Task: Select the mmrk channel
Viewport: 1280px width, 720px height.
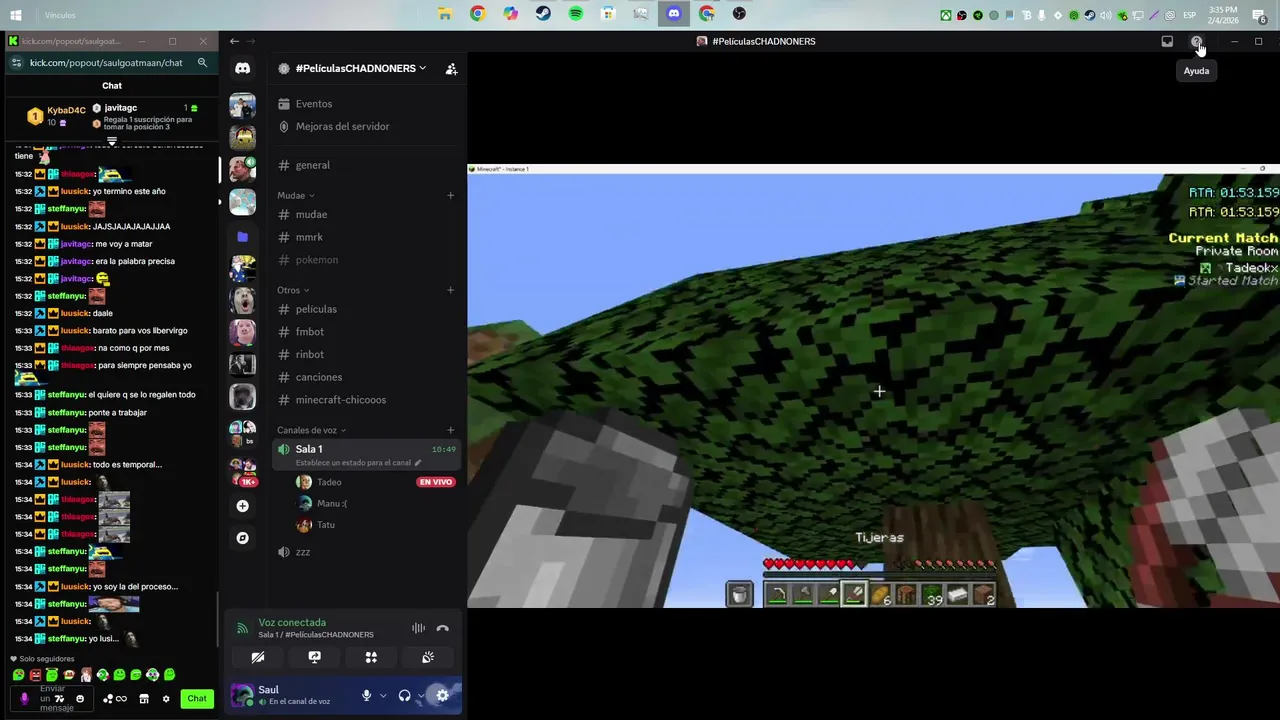Action: point(366,237)
